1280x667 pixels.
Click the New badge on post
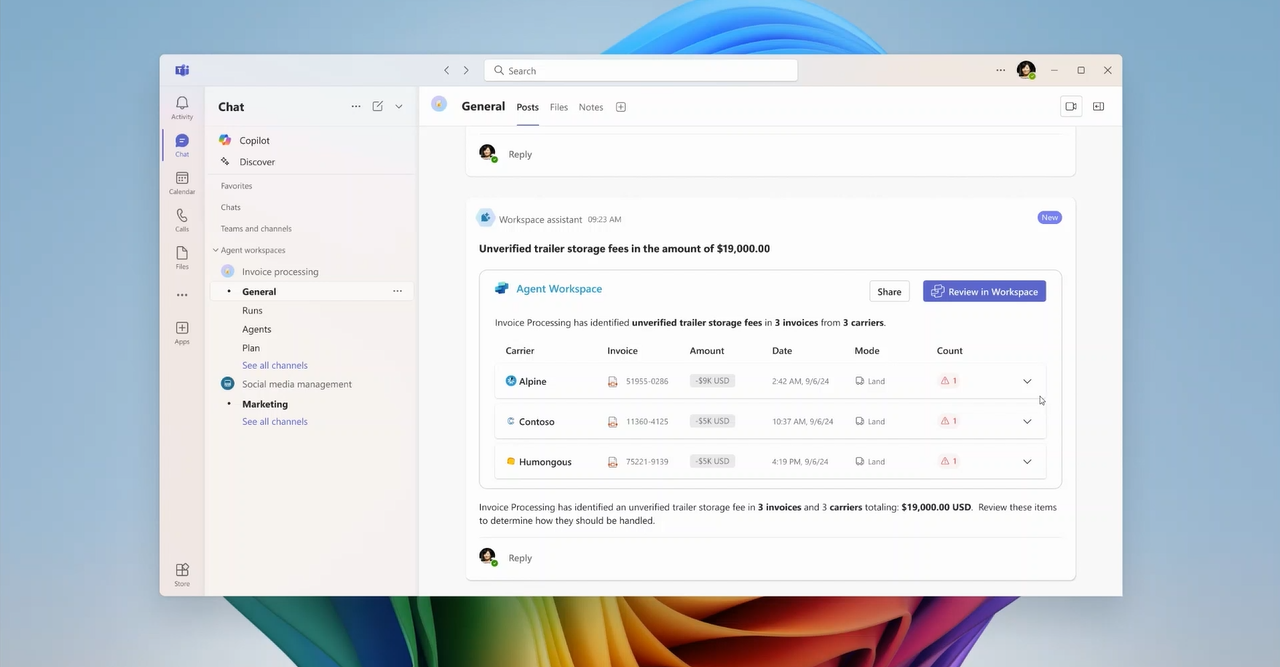(1049, 217)
